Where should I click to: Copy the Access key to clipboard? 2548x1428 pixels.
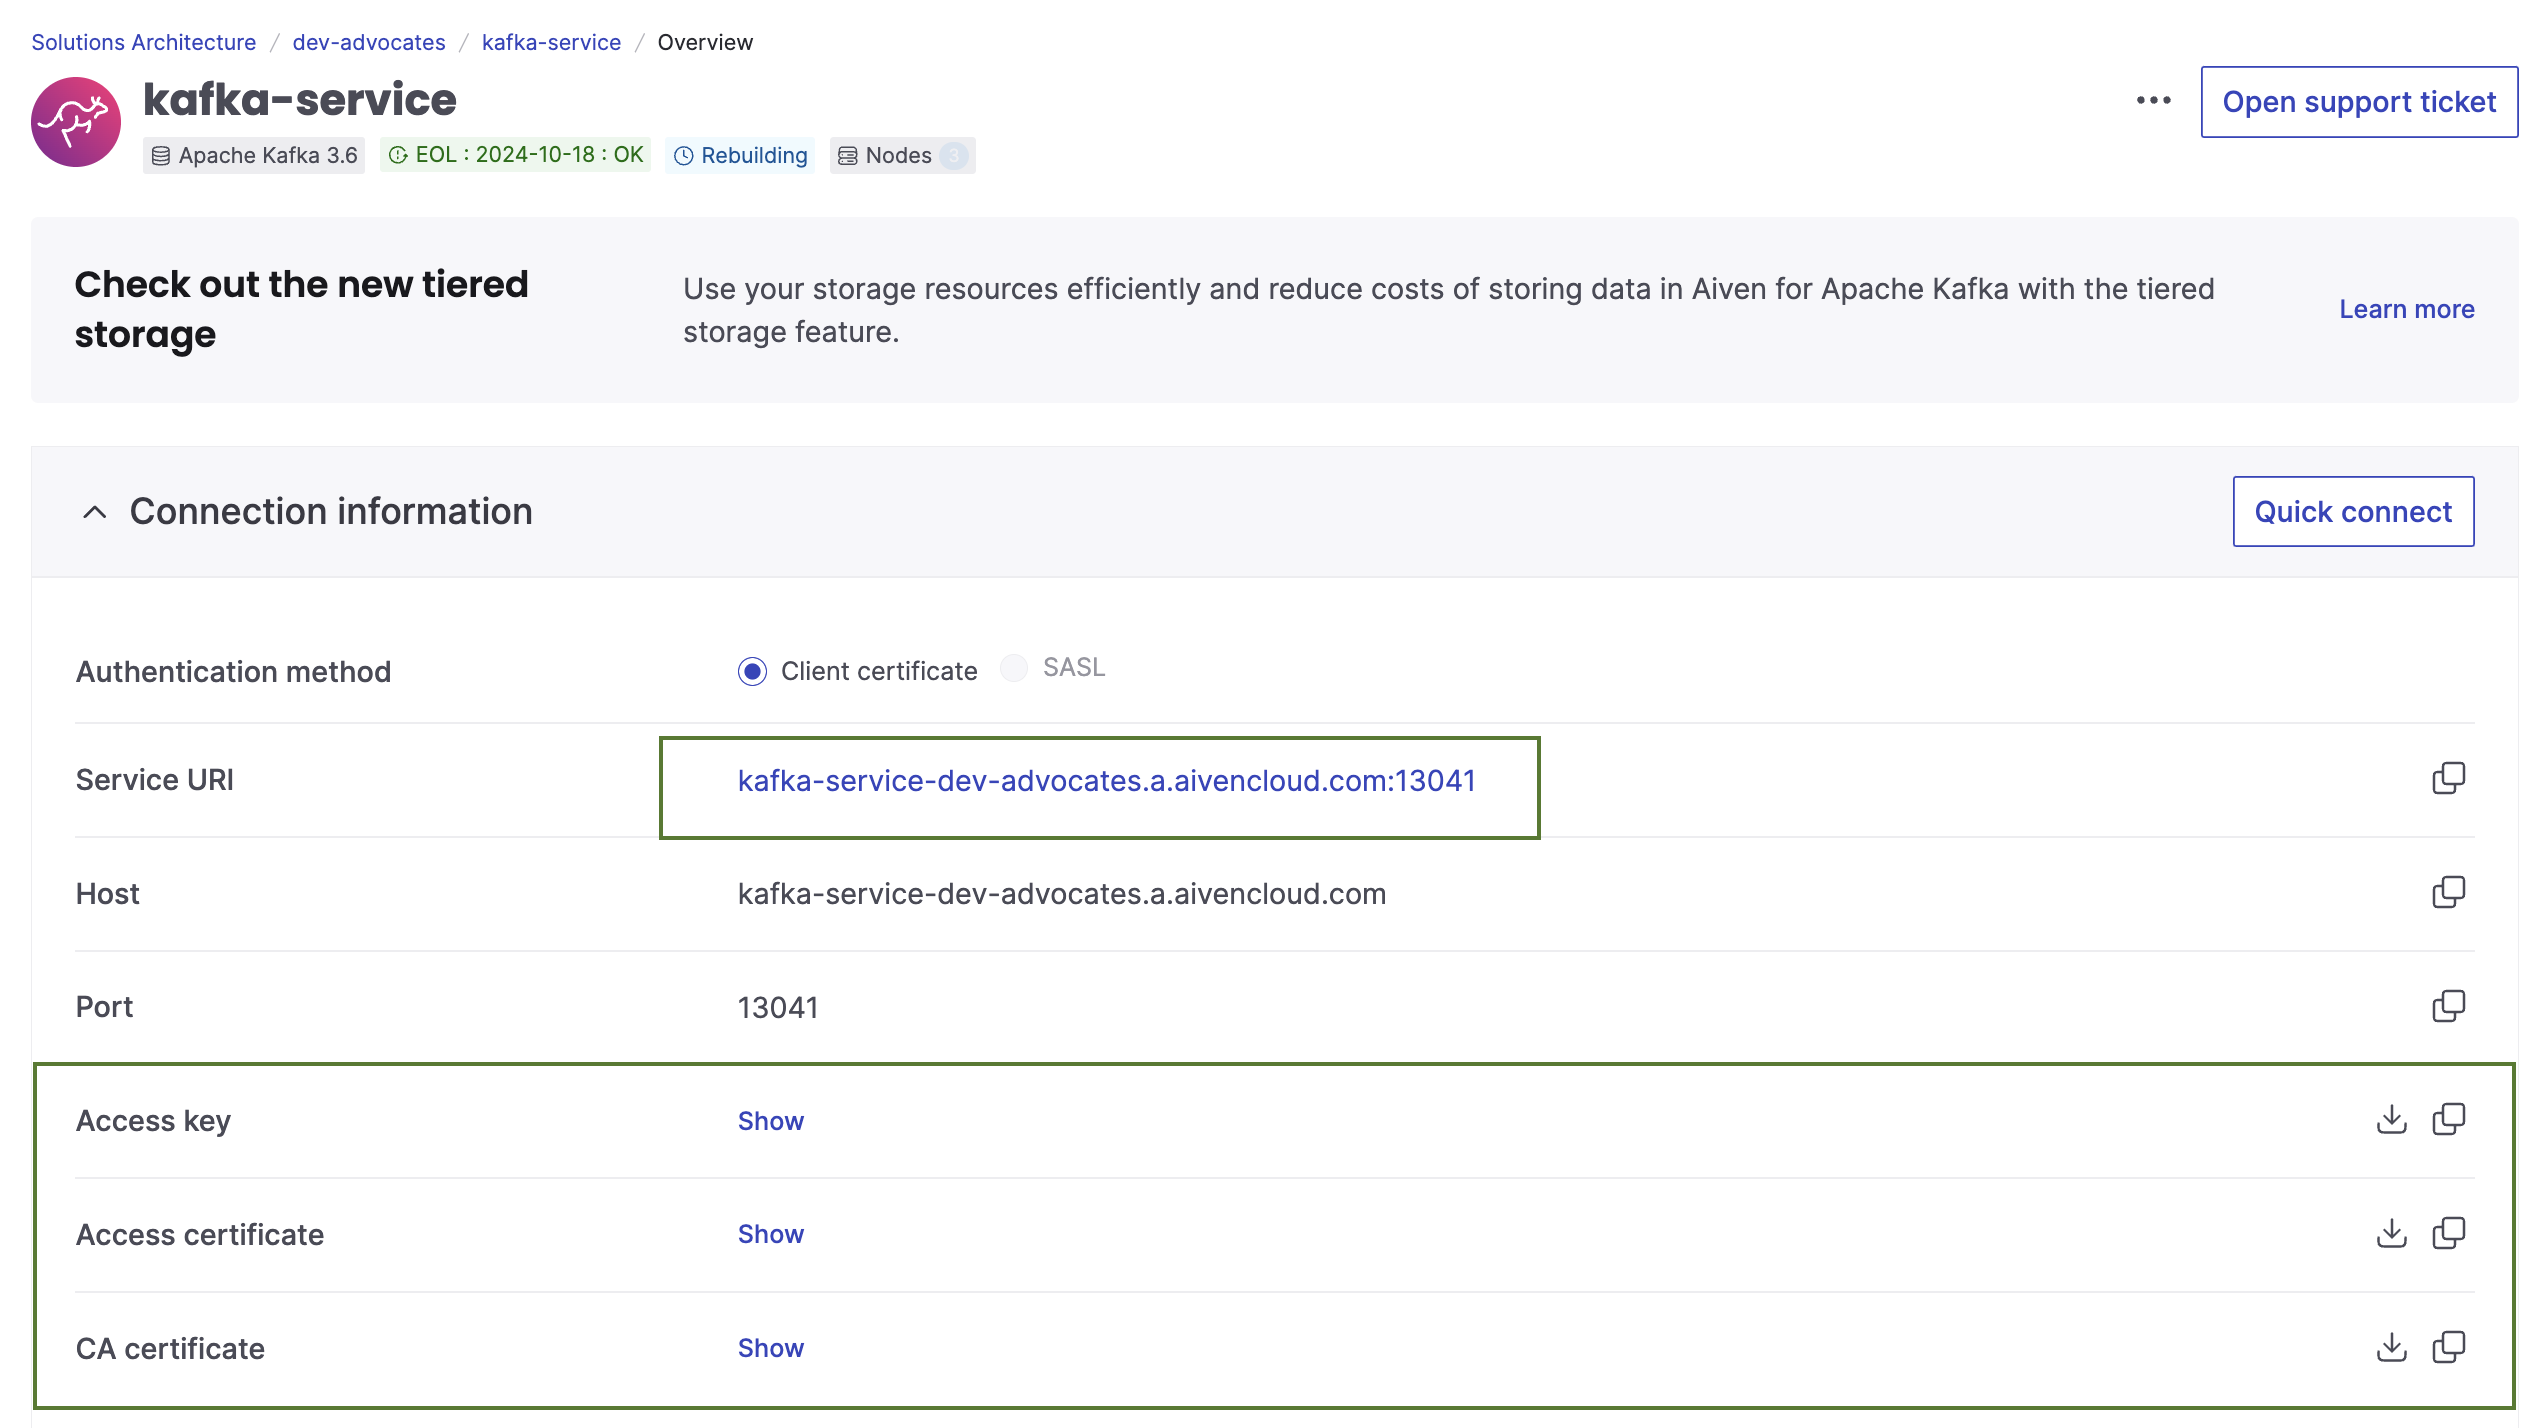(2450, 1120)
